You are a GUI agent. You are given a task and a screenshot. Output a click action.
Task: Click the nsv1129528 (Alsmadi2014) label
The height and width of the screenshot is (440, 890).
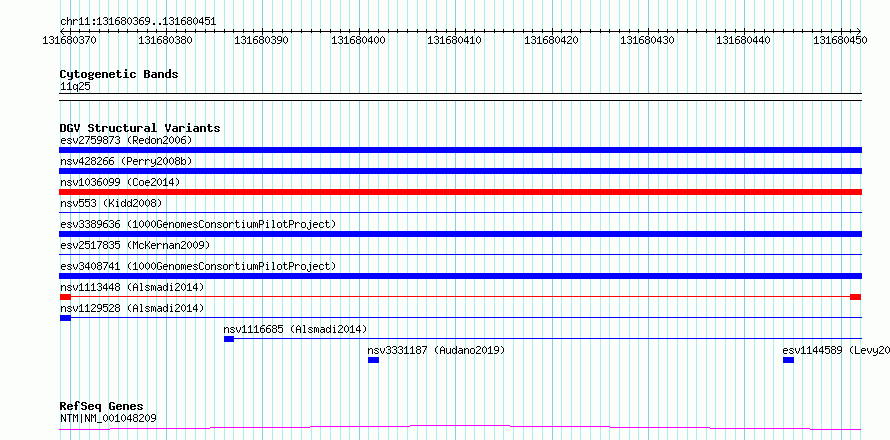pyautogui.click(x=132, y=308)
